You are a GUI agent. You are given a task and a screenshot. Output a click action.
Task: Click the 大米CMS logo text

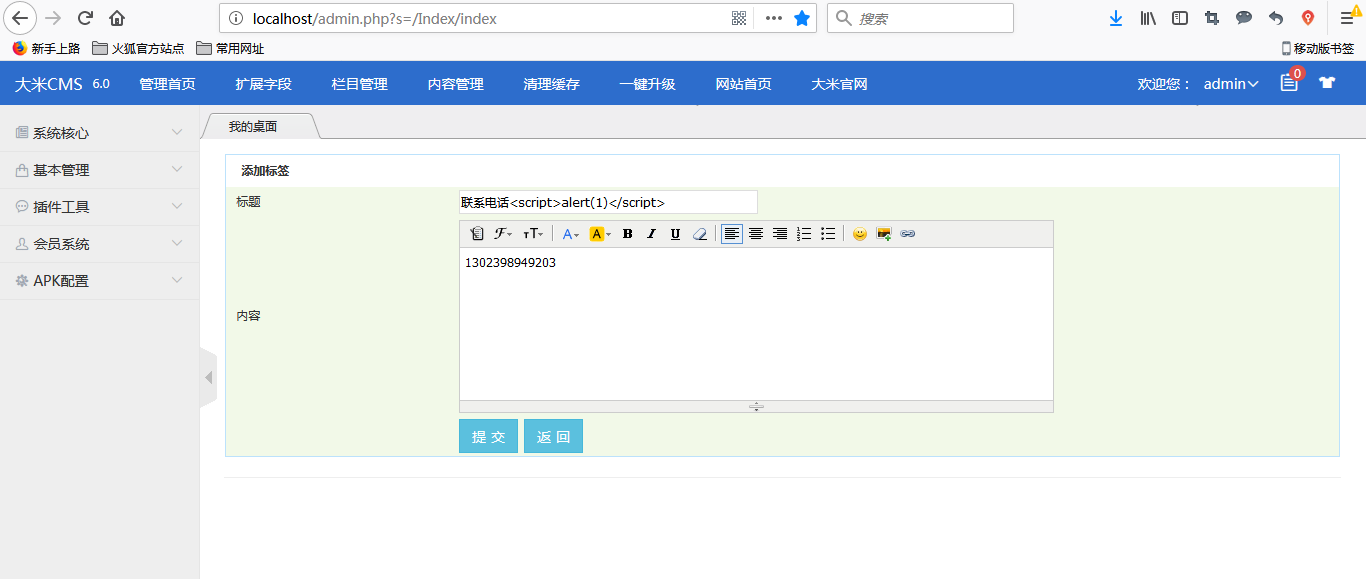(x=48, y=84)
